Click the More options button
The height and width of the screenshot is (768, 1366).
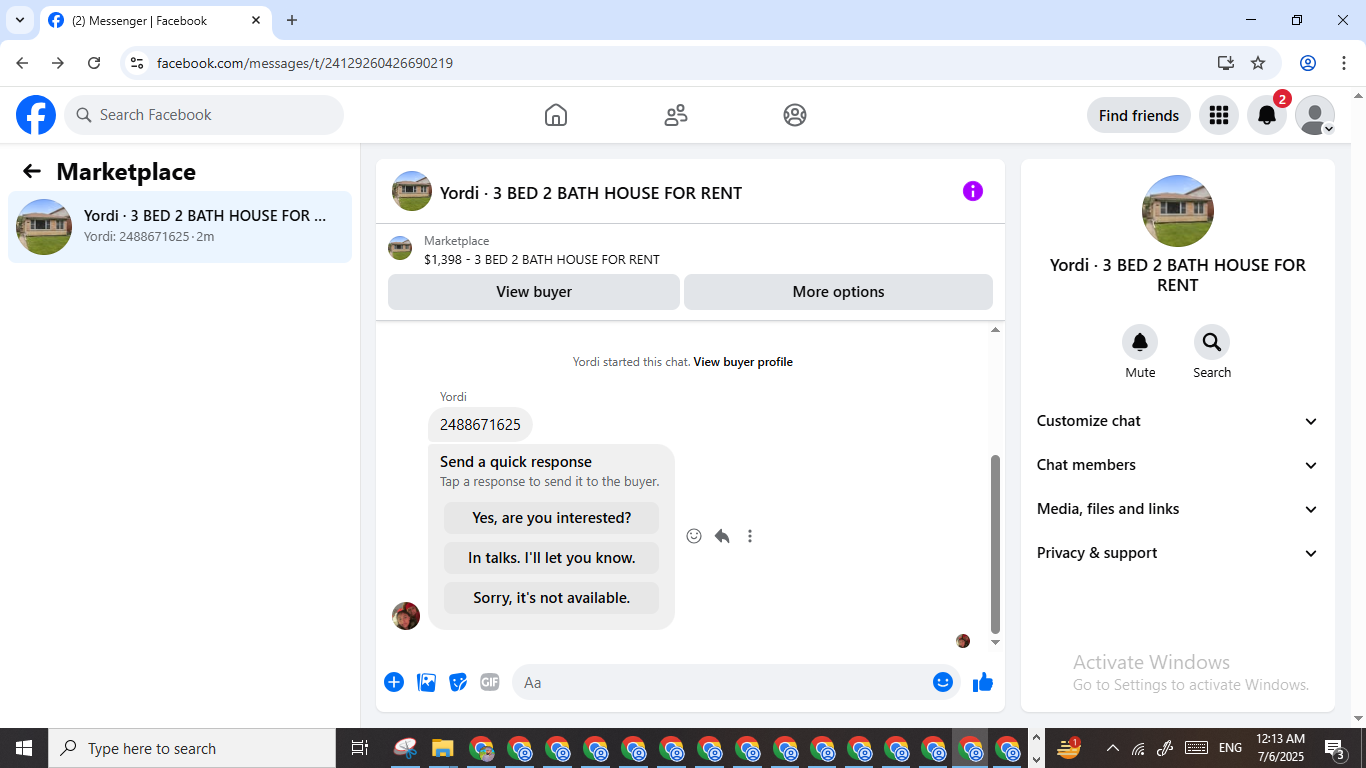tap(838, 292)
